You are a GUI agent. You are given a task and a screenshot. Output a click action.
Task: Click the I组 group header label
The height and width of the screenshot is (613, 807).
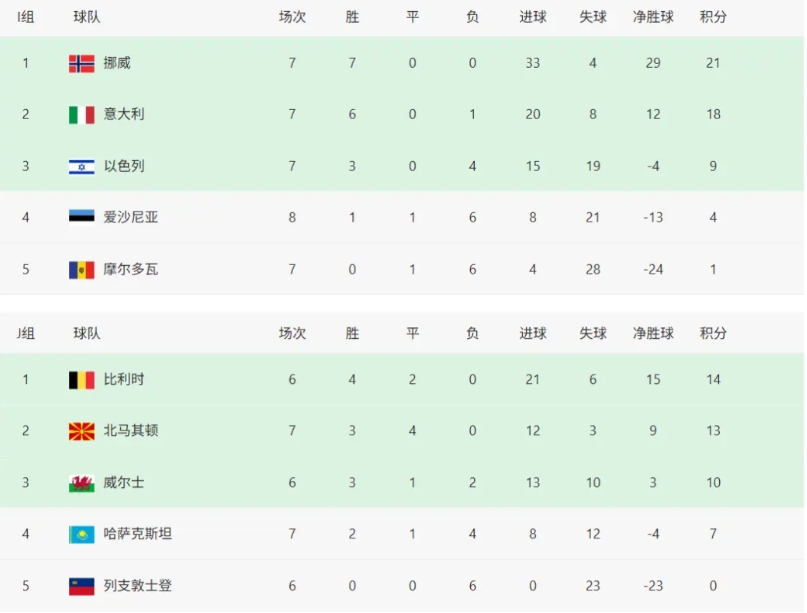tap(25, 17)
